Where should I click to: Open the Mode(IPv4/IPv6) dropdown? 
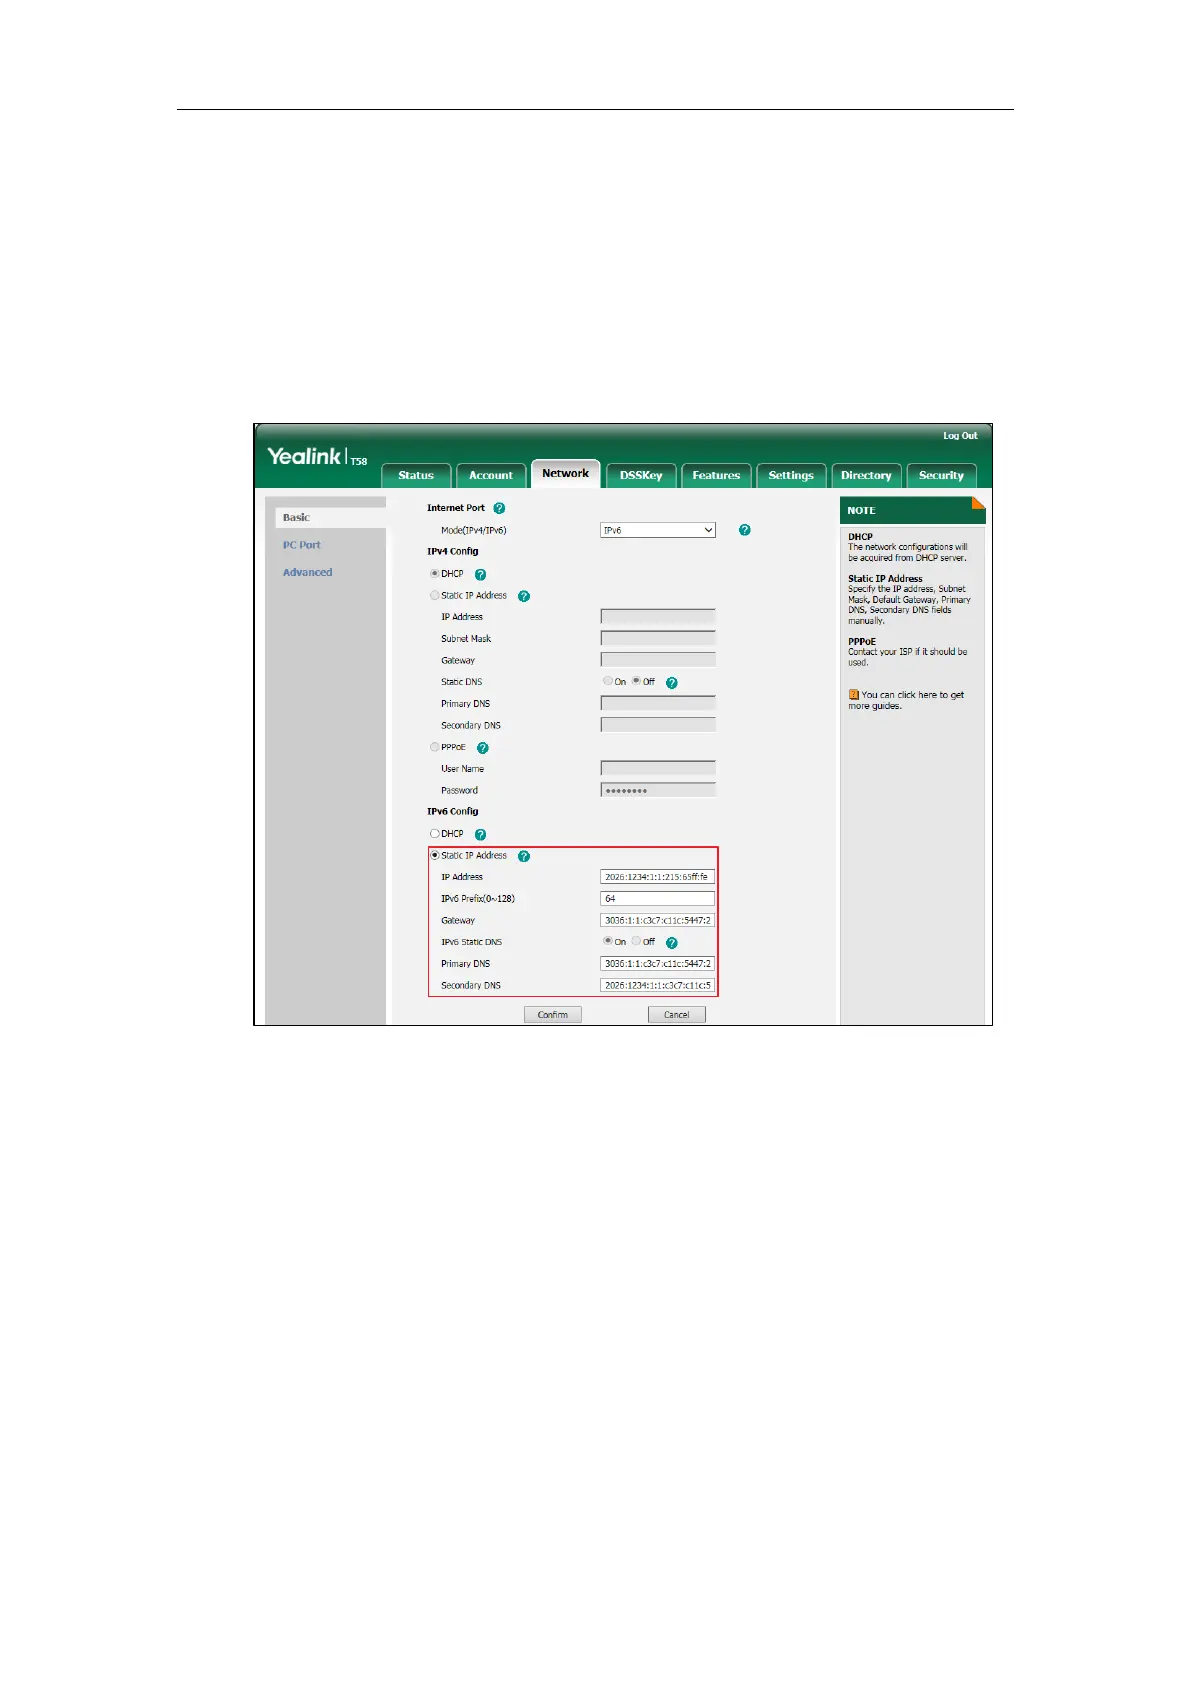658,530
